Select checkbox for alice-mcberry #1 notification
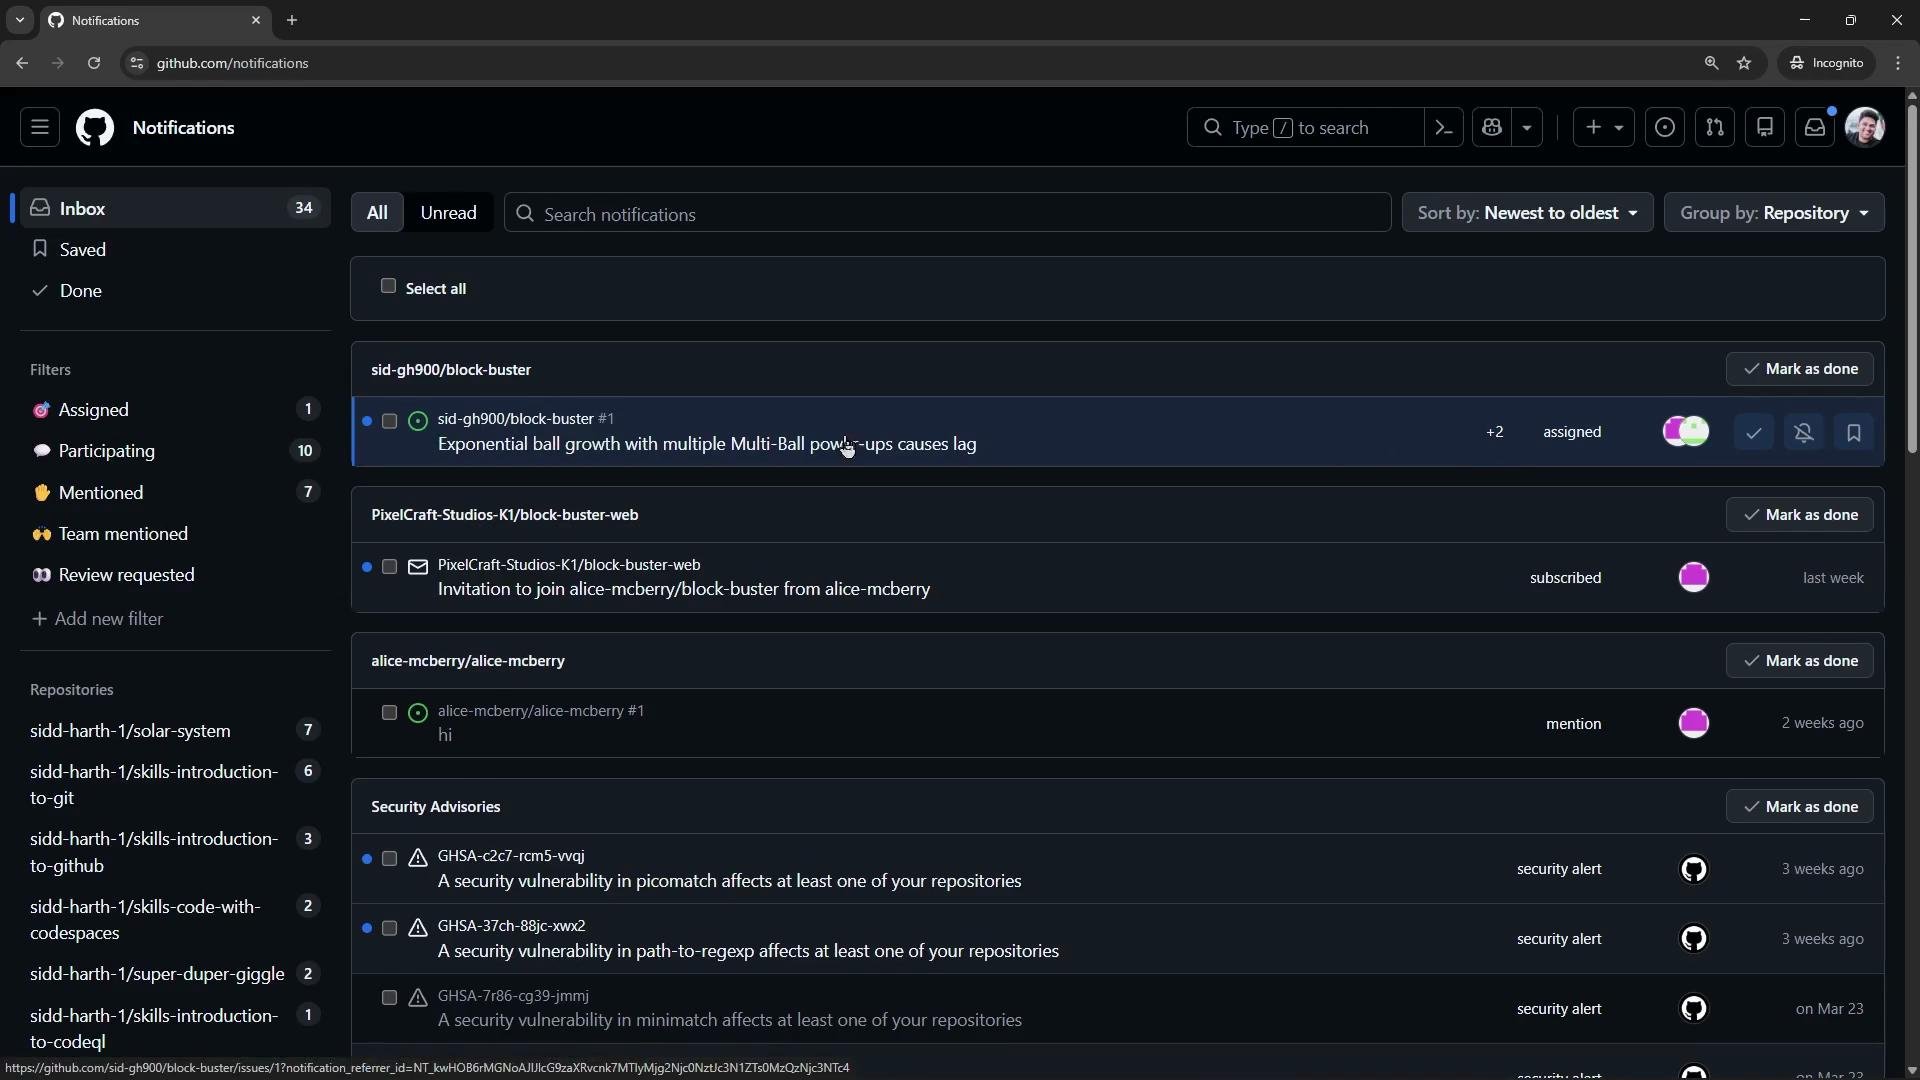 [390, 713]
